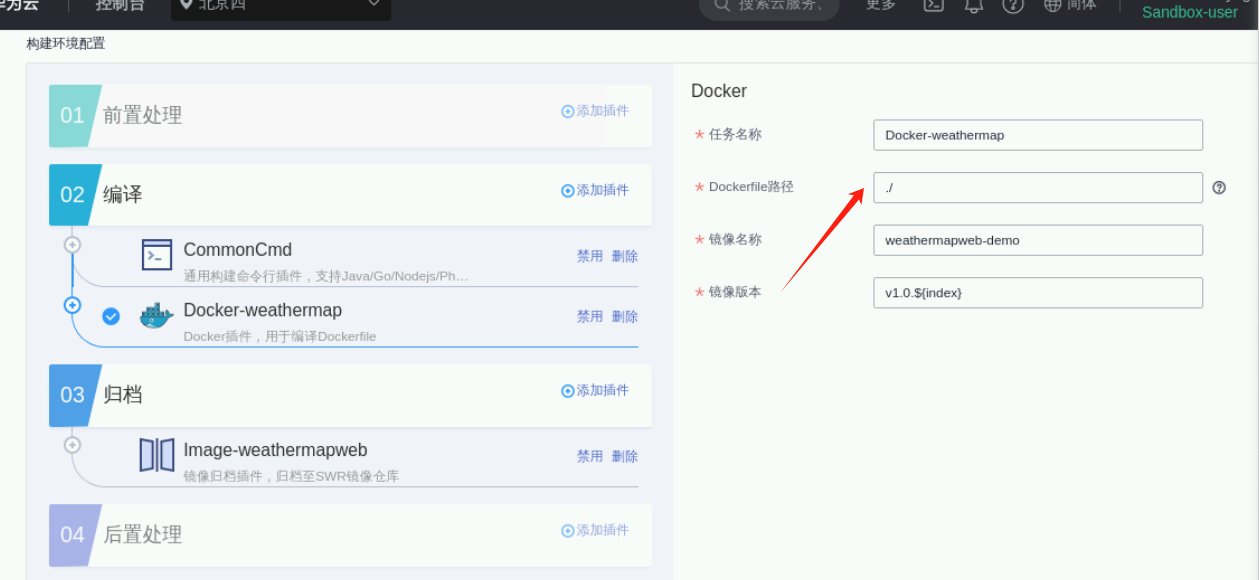Select the 02 编译 stage header
1259x580 pixels.
click(x=350, y=195)
